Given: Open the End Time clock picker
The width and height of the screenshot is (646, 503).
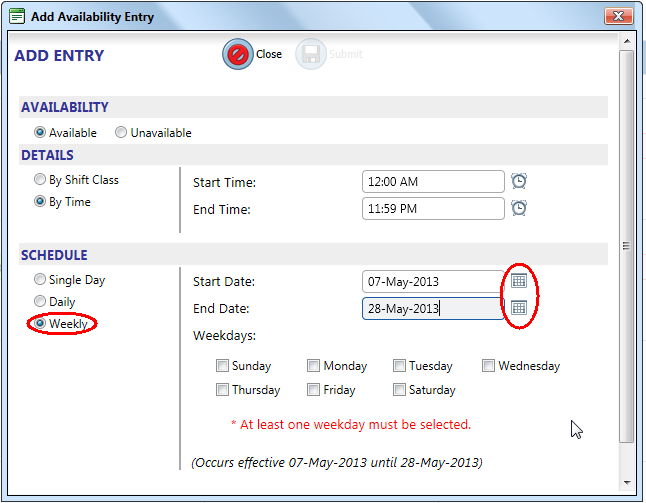Looking at the screenshot, I should point(519,208).
